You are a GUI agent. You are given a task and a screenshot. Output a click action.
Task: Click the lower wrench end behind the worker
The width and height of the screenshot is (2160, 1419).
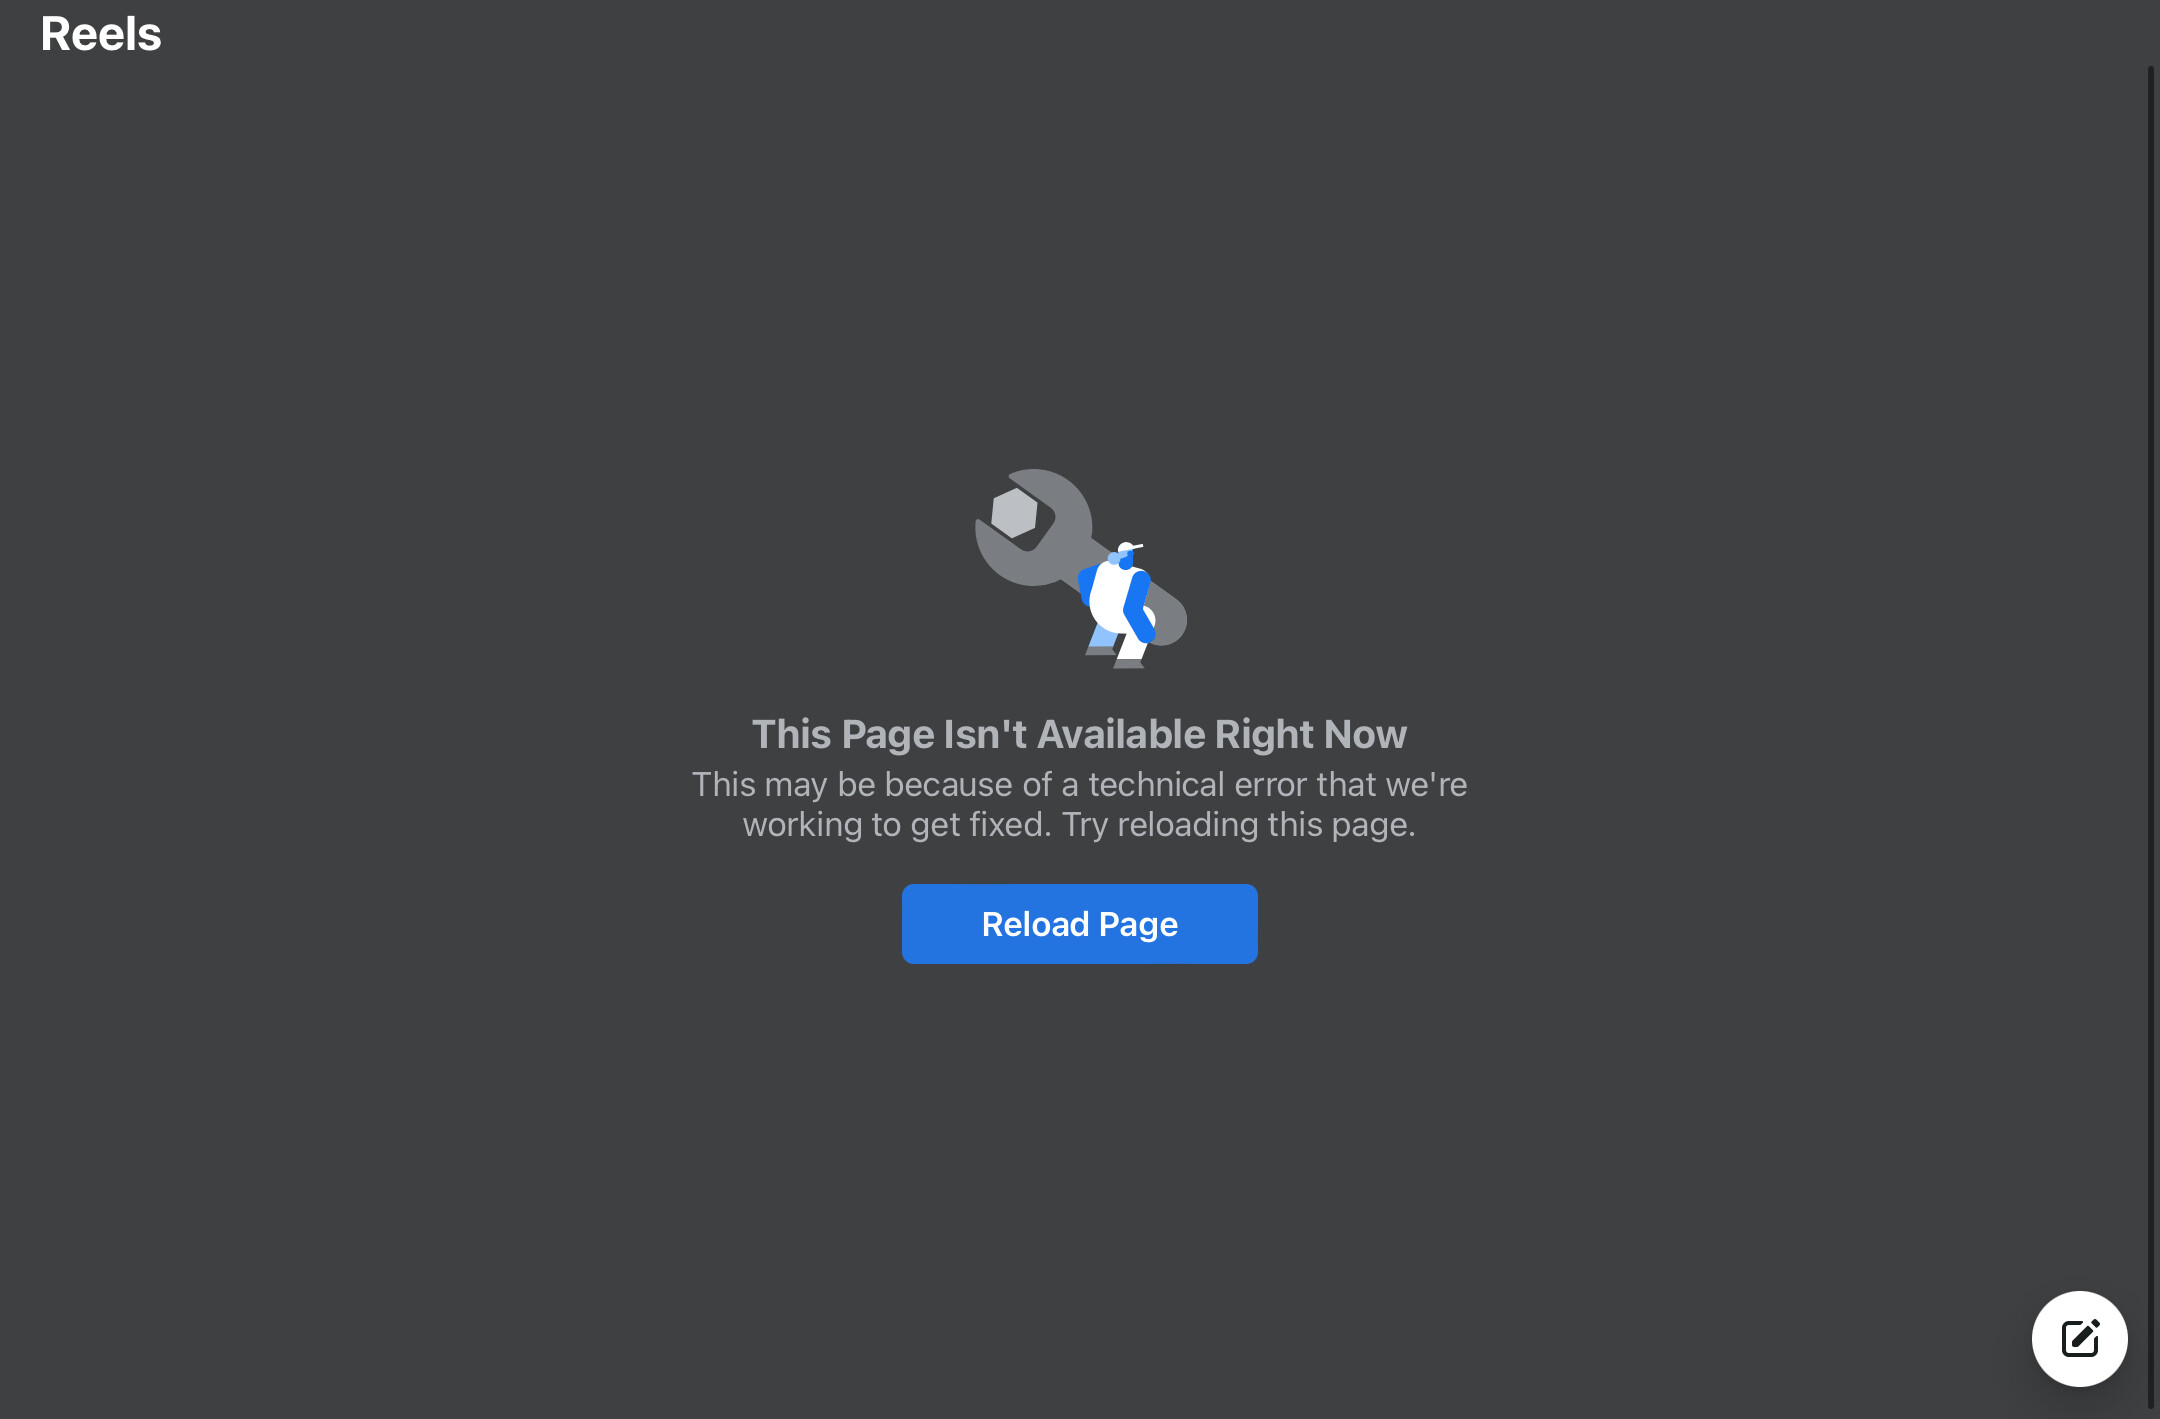[1170, 618]
